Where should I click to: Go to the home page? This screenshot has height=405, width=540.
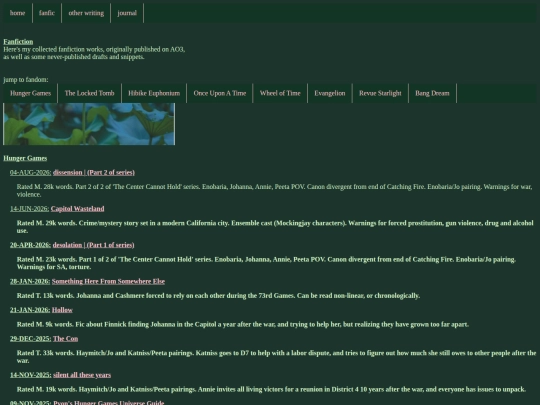click(x=18, y=13)
